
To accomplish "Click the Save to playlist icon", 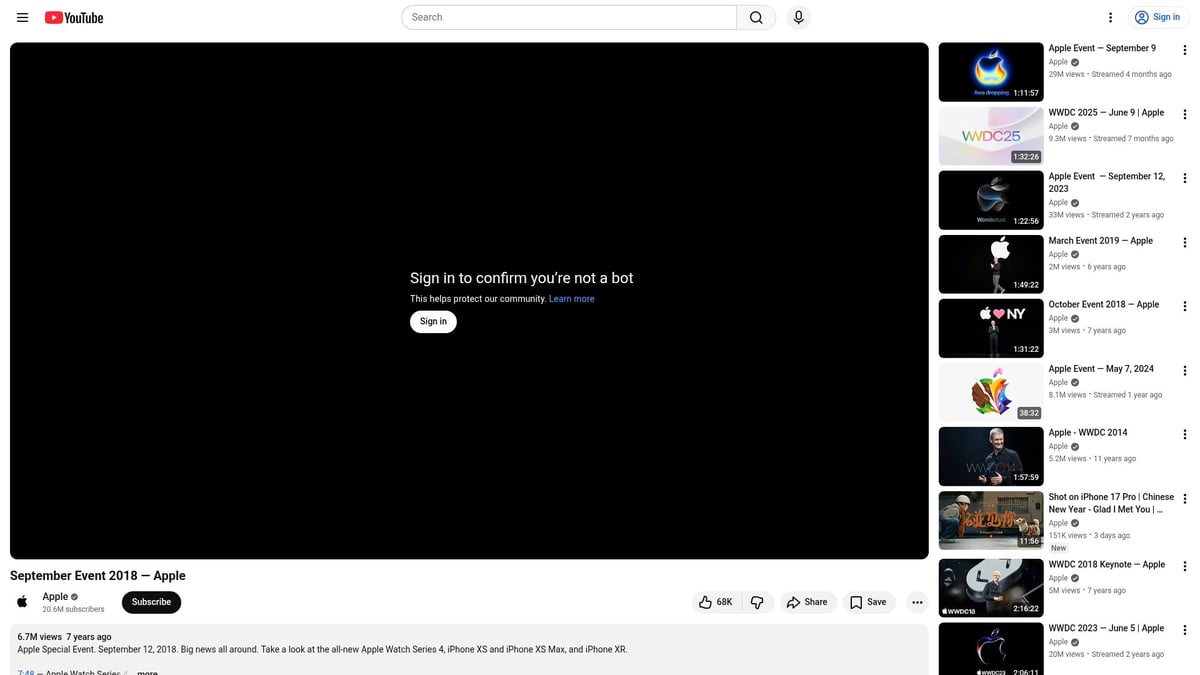I will [868, 601].
